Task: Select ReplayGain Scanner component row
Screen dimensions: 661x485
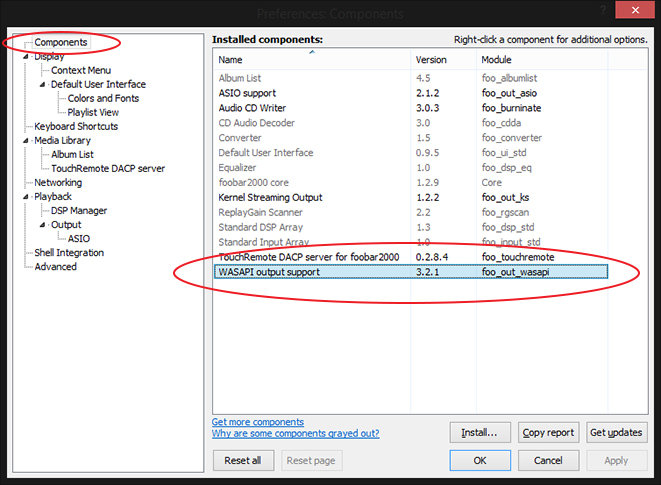Action: [x=411, y=212]
